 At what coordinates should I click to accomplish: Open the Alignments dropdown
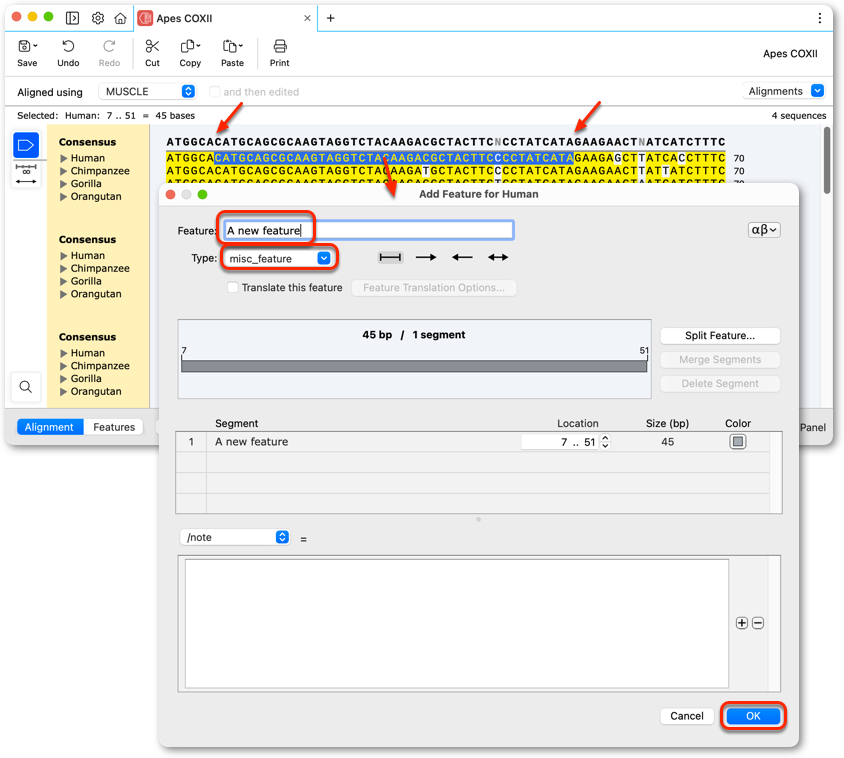pyautogui.click(x=784, y=91)
